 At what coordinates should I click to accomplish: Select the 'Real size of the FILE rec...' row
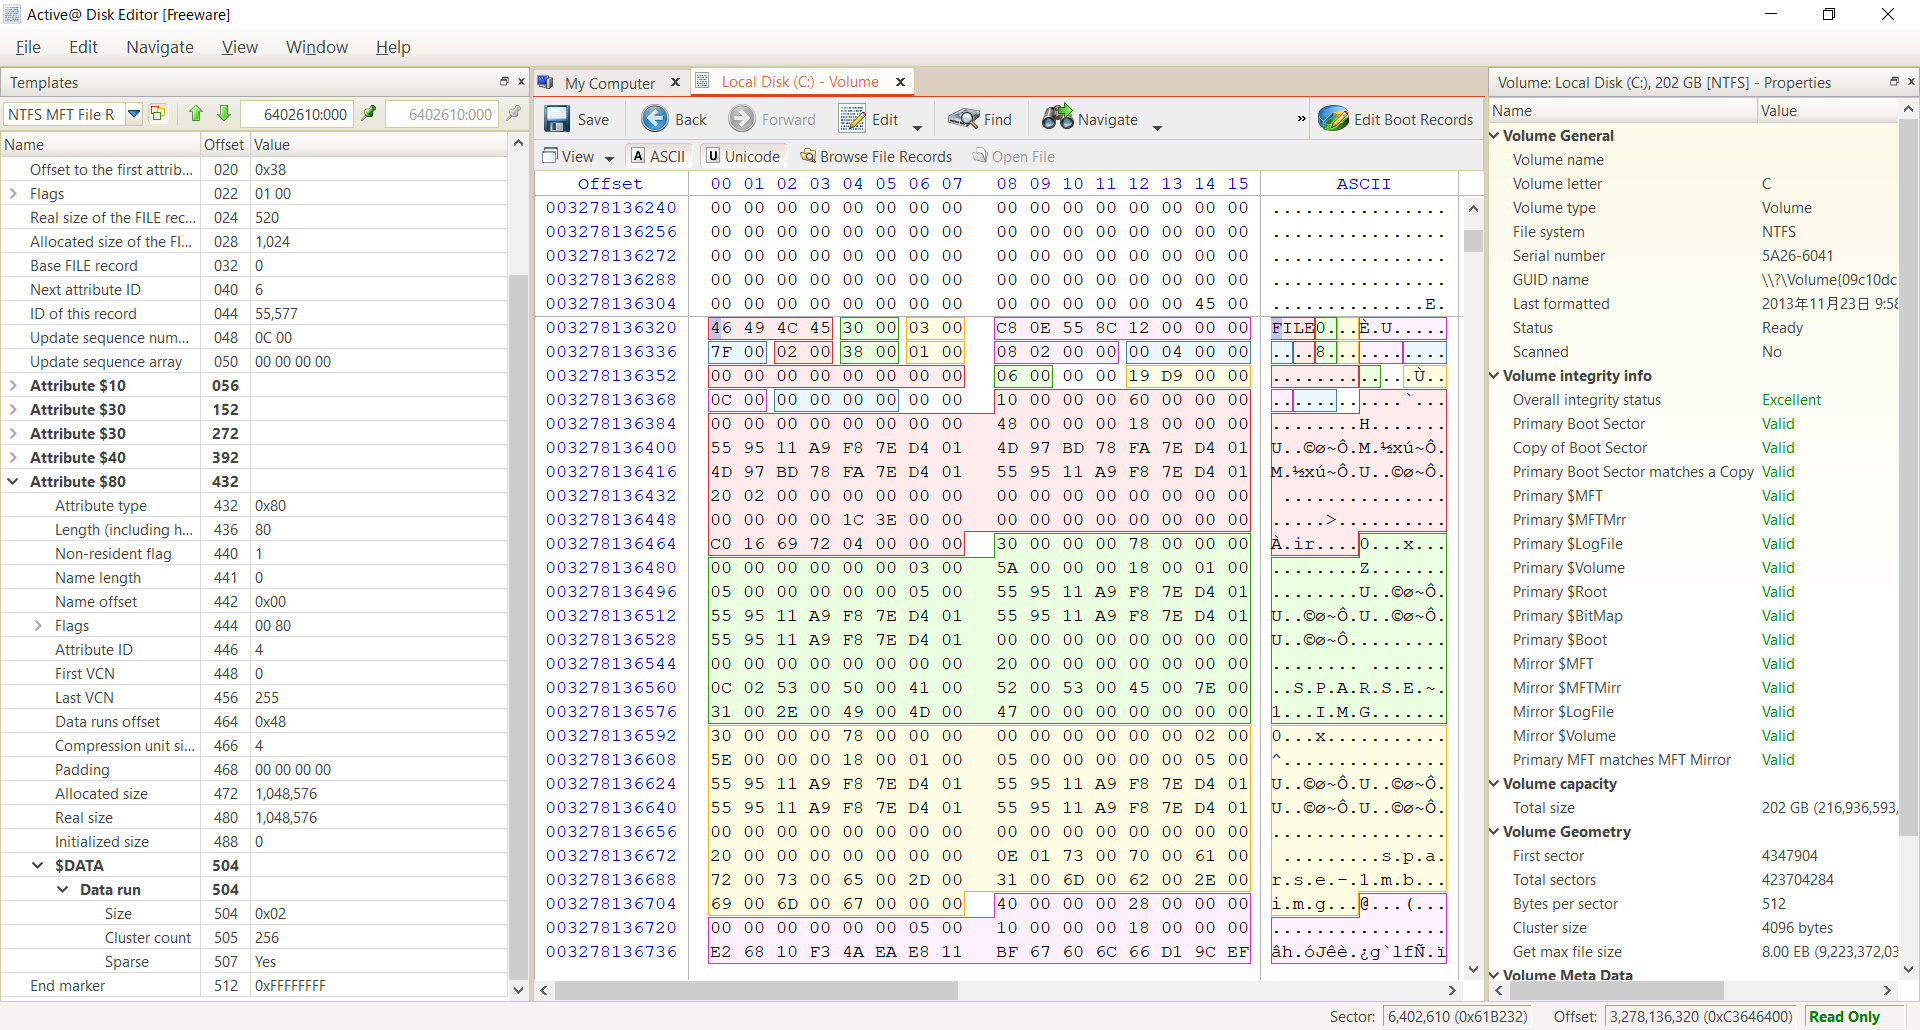[x=254, y=218]
